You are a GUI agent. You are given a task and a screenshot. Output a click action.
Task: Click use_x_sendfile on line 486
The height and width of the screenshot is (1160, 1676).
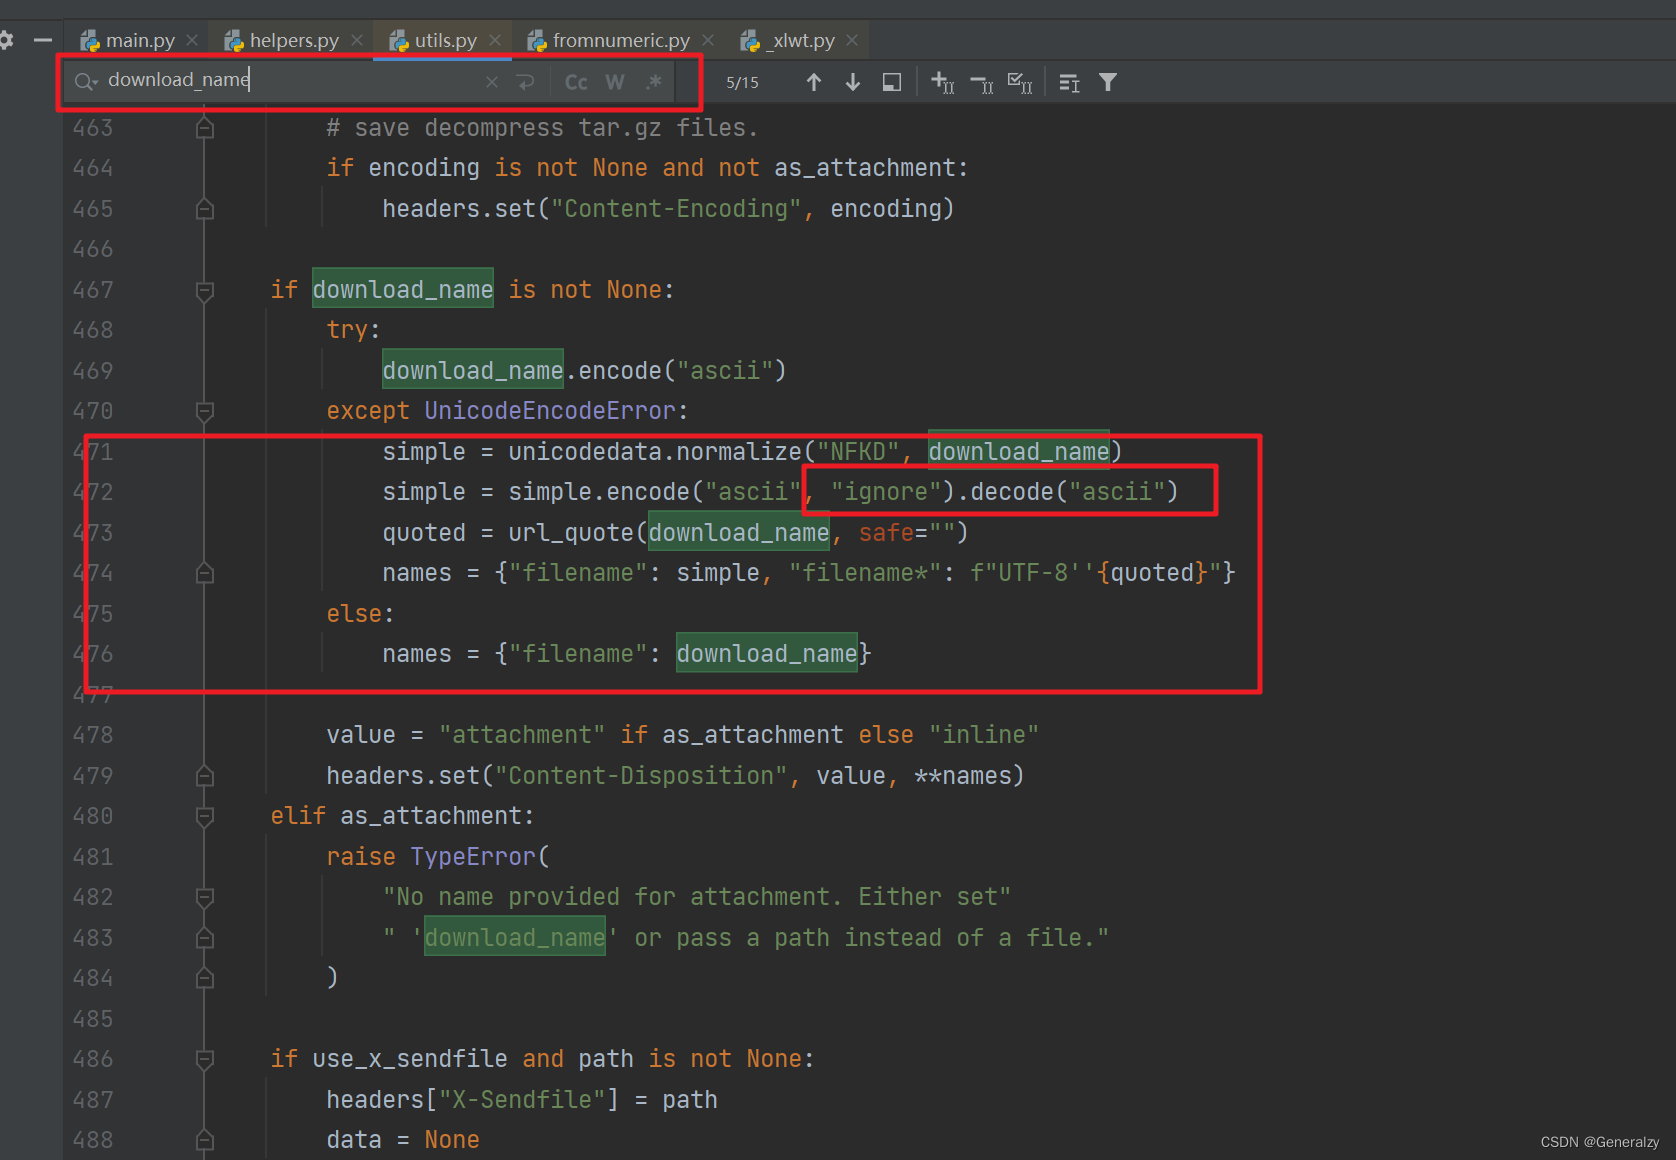click(410, 1059)
